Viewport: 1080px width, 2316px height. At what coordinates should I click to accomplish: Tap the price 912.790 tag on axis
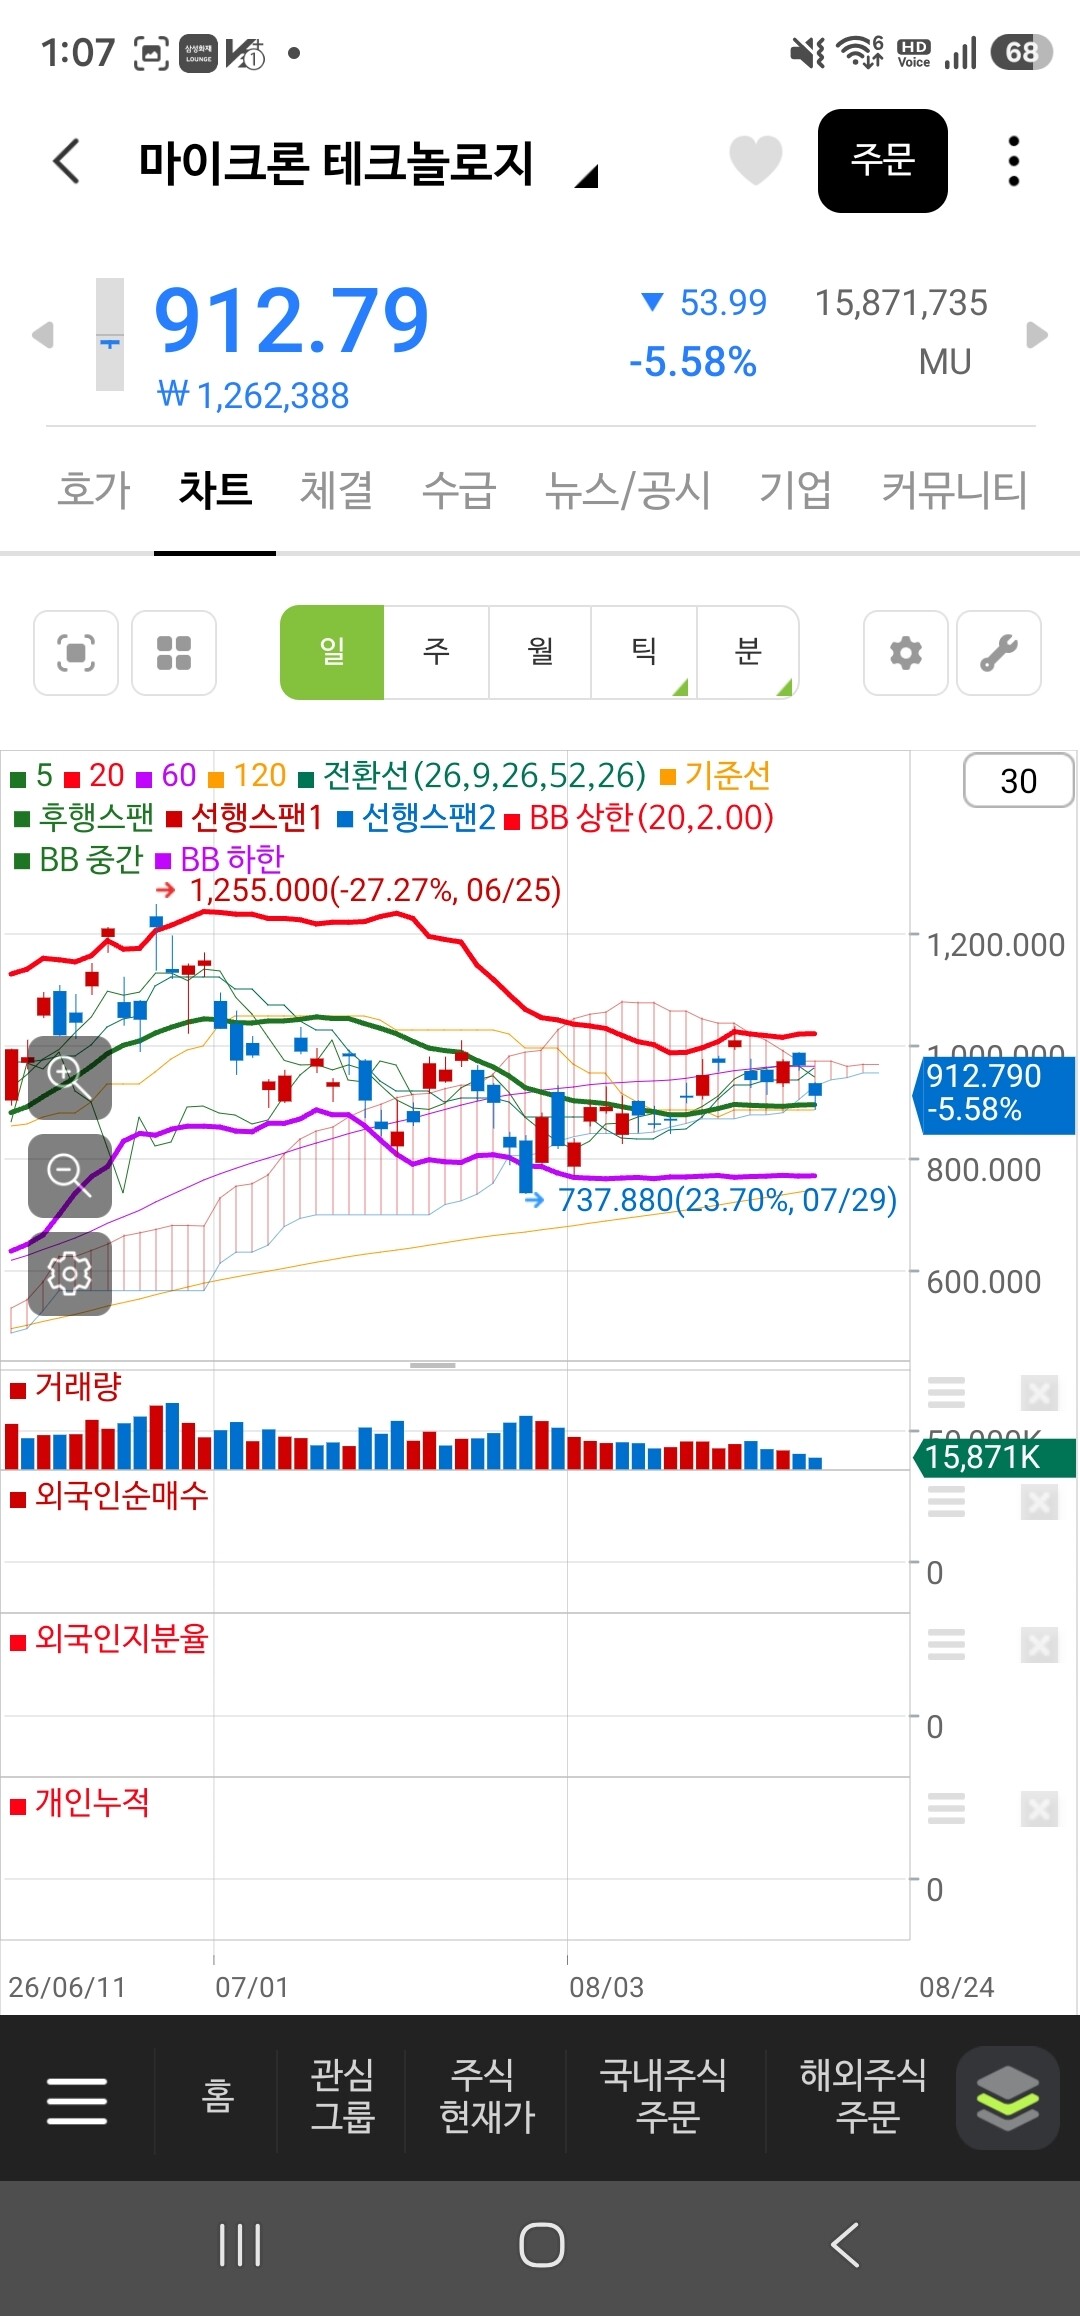(995, 1093)
